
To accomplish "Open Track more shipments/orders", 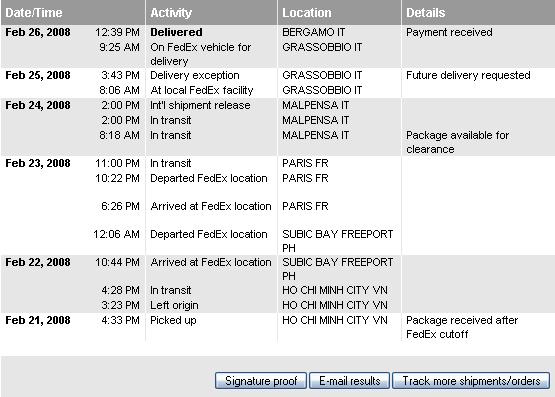I will 471,381.
